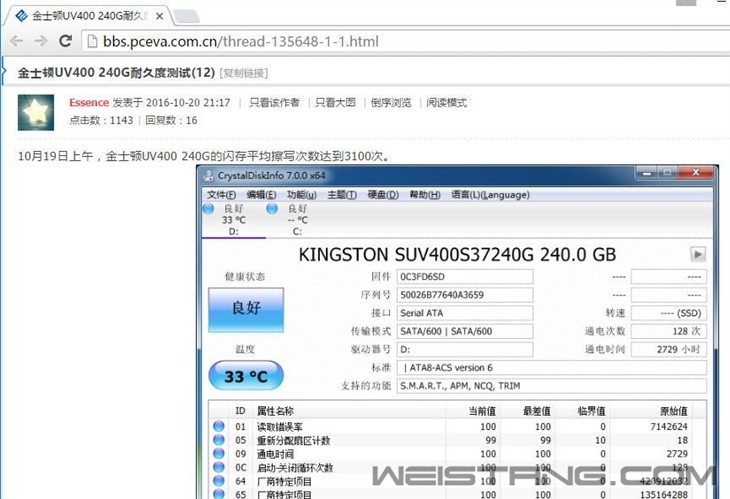Click 阅读模式 link
The width and height of the screenshot is (730, 499).
446,102
